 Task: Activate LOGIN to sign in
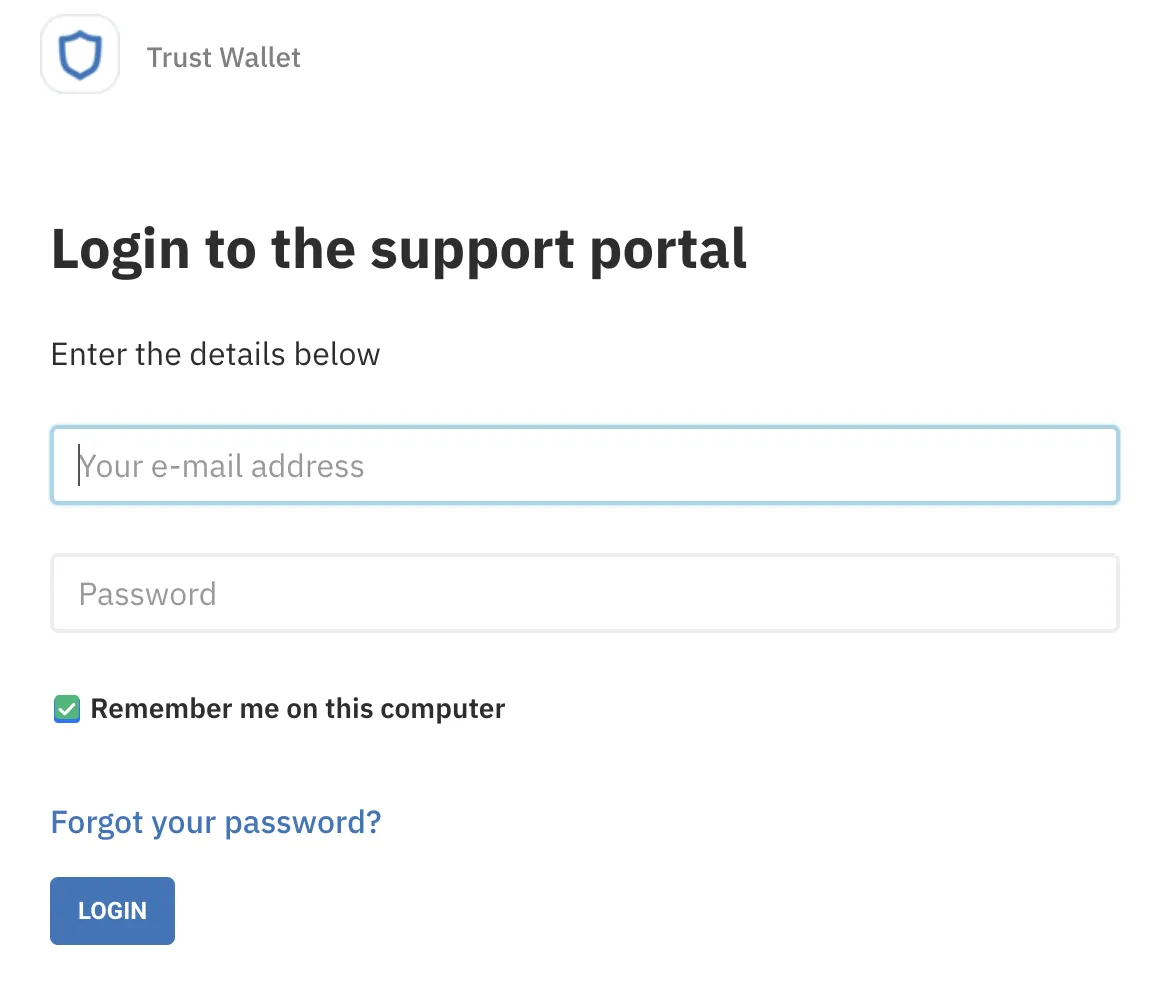coord(112,910)
